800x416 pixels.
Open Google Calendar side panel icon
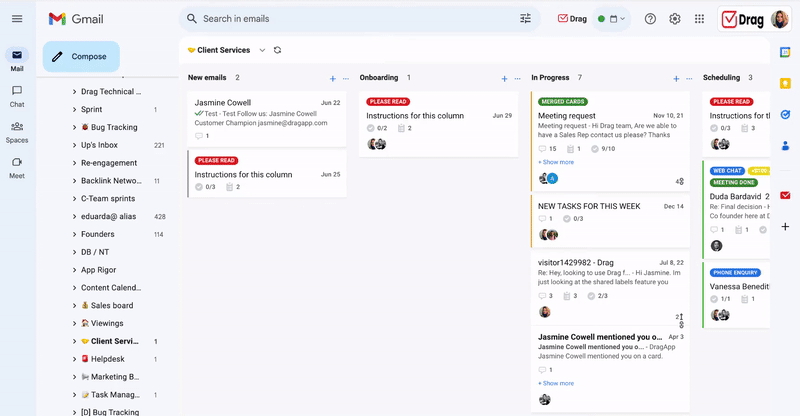[x=785, y=52]
